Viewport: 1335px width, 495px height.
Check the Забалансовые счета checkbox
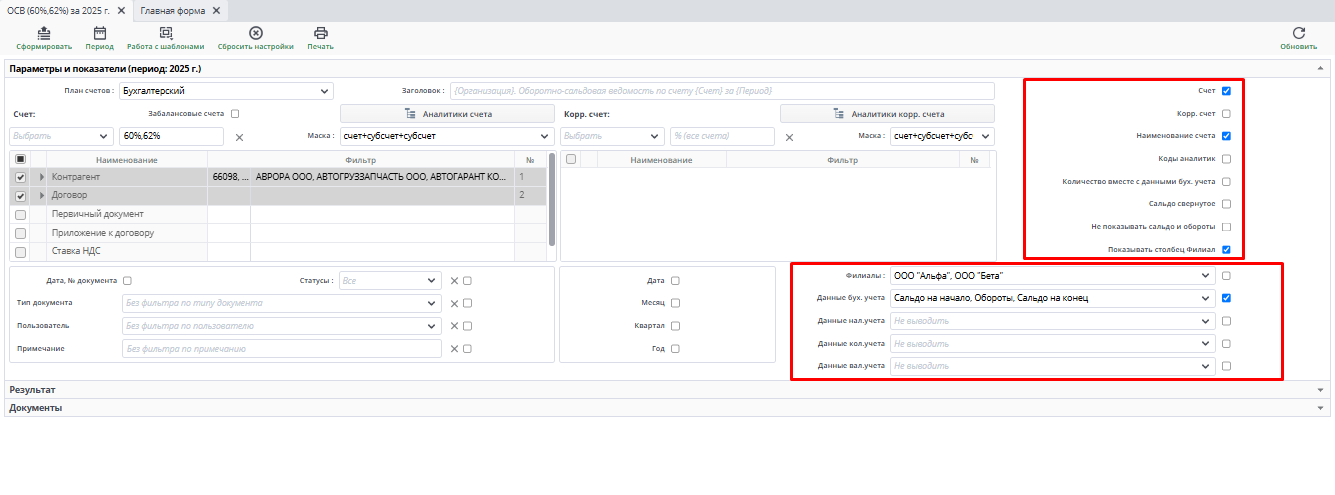pos(235,114)
